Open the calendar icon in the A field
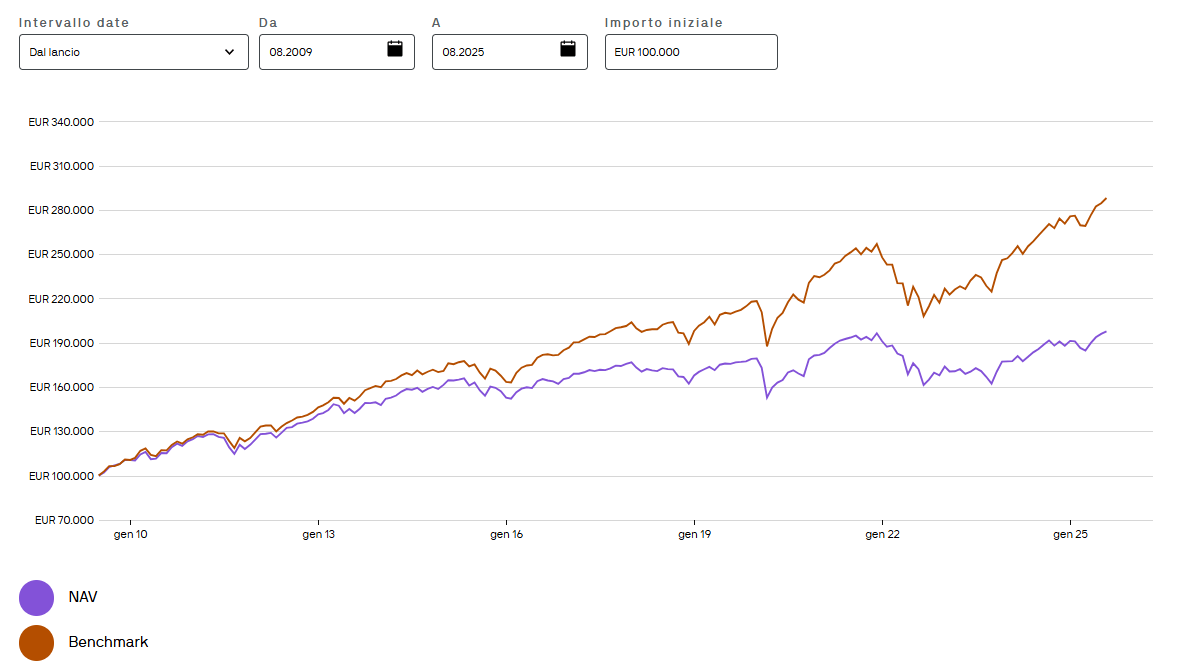This screenshot has height=670, width=1197. pyautogui.click(x=568, y=49)
